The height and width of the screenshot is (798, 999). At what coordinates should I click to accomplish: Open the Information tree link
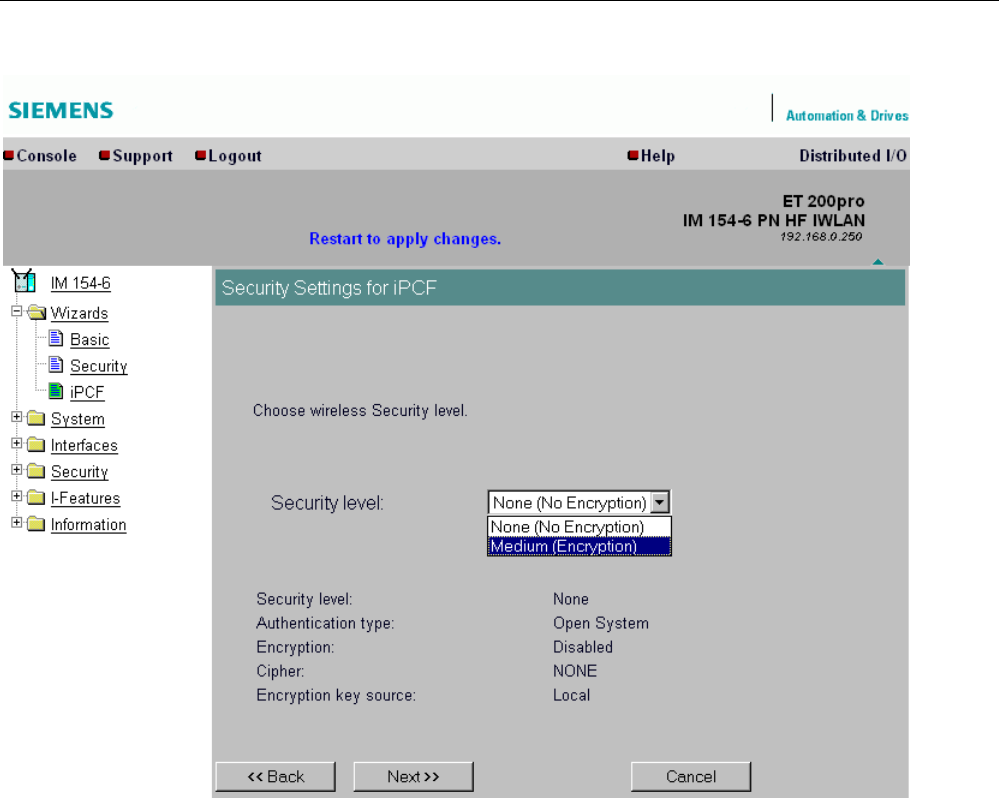[89, 525]
